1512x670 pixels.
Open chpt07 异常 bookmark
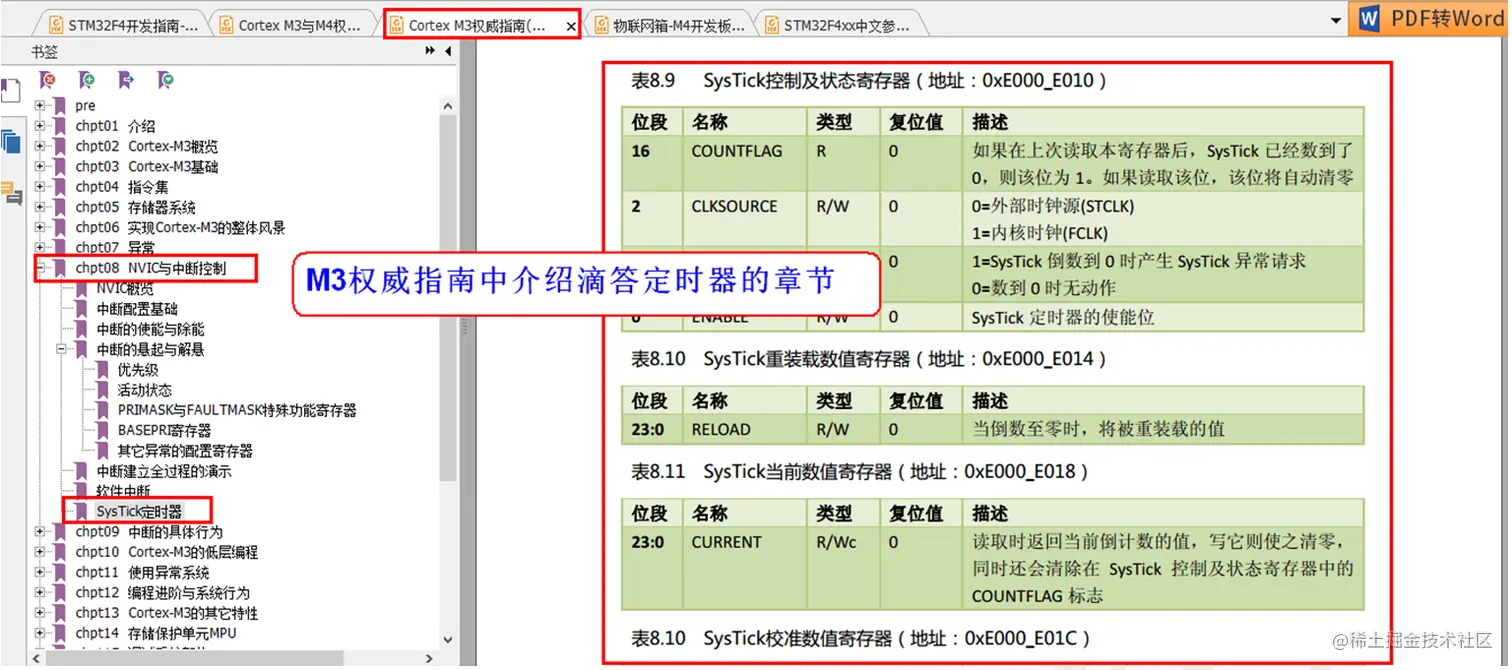(115, 247)
